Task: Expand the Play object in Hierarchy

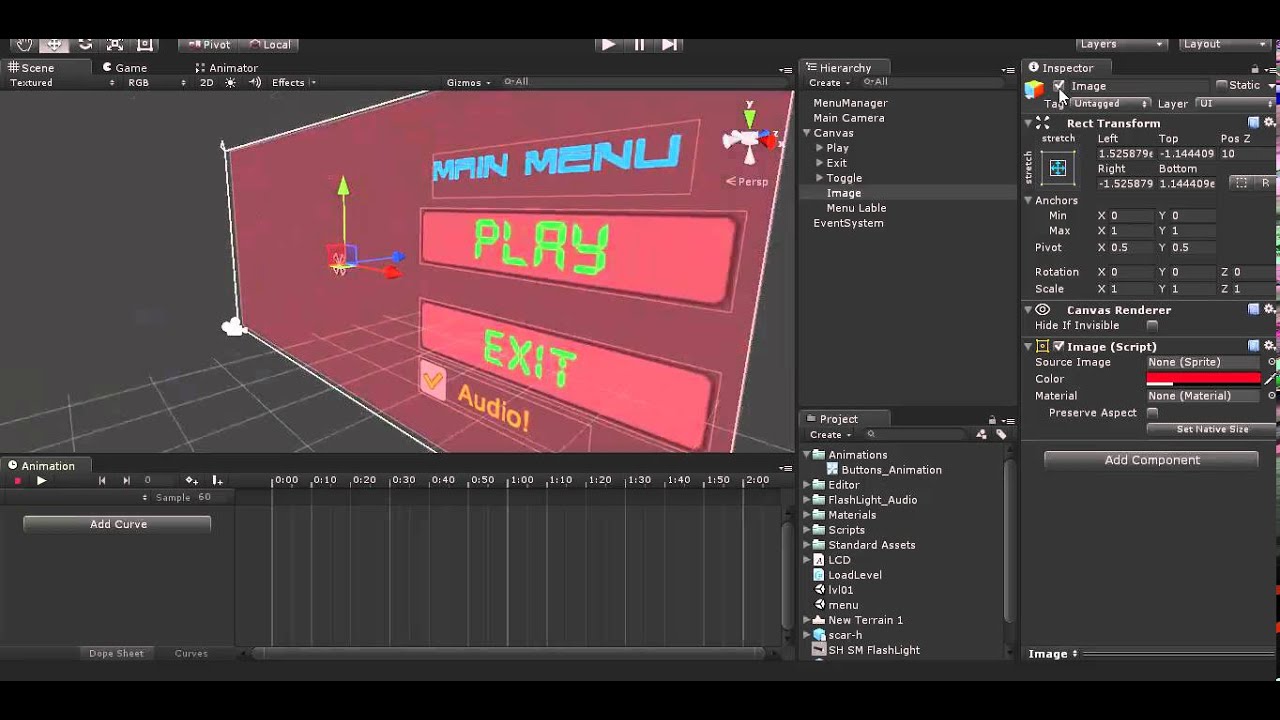Action: pos(820,148)
